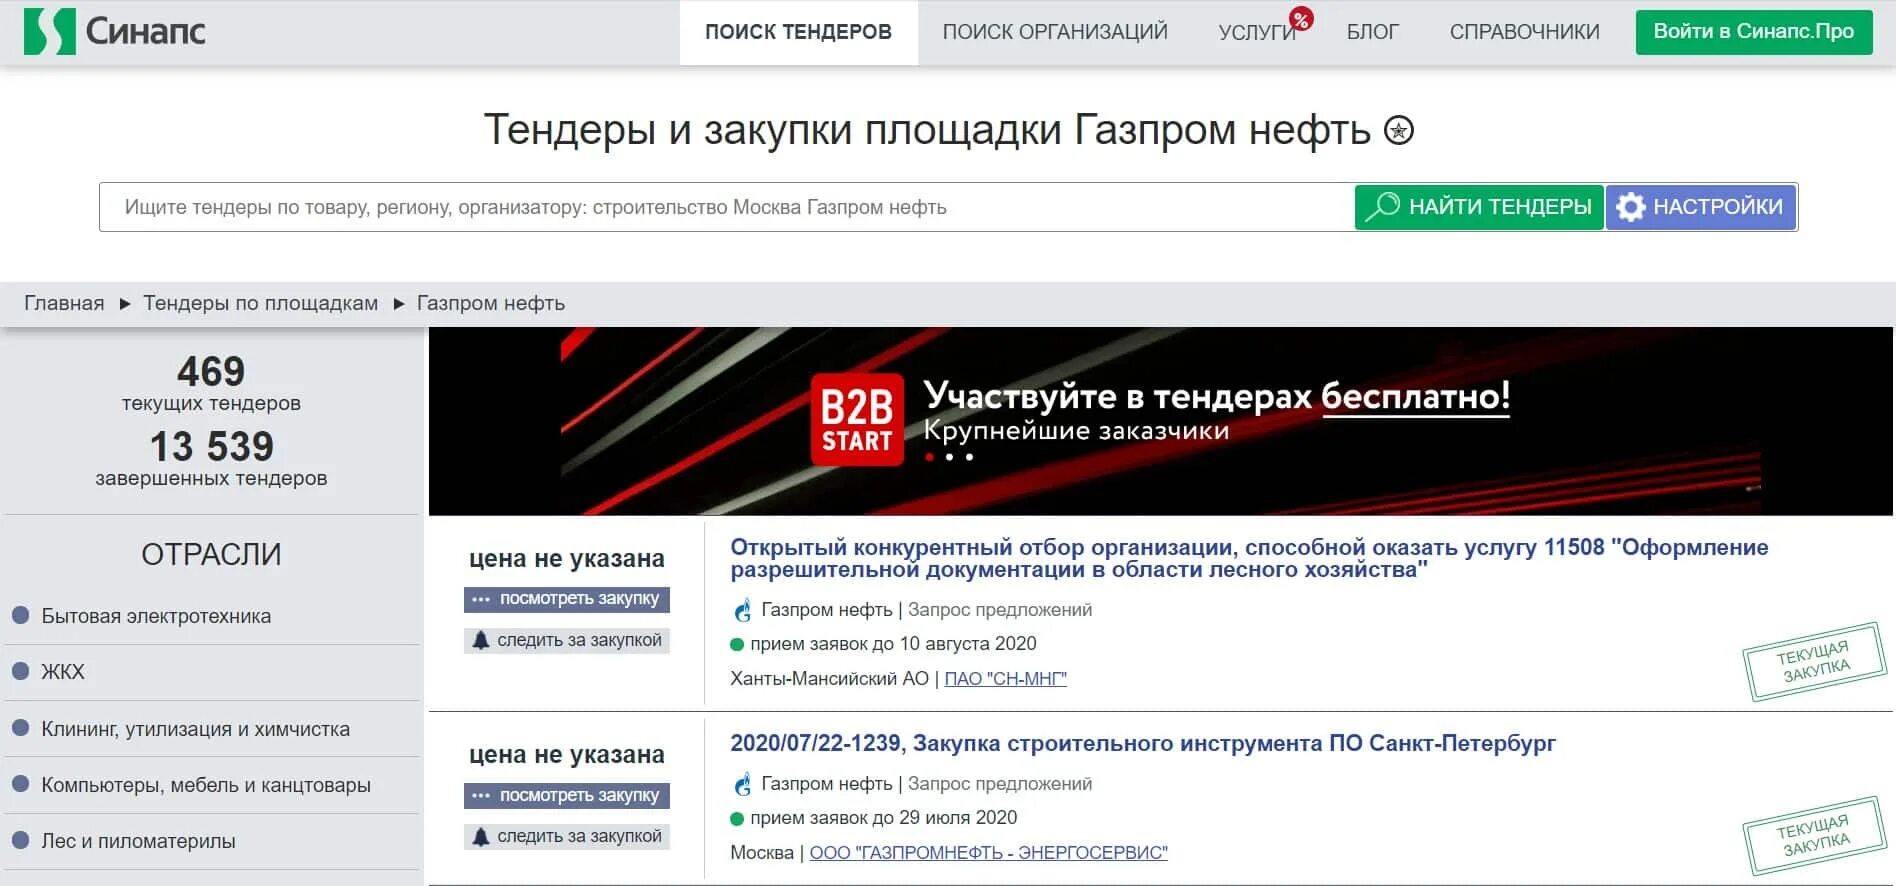The height and width of the screenshot is (886, 1896).
Task: Click ТЕКУЩАЯ ЗАКУПКА stamp of first tender
Action: click(1814, 661)
